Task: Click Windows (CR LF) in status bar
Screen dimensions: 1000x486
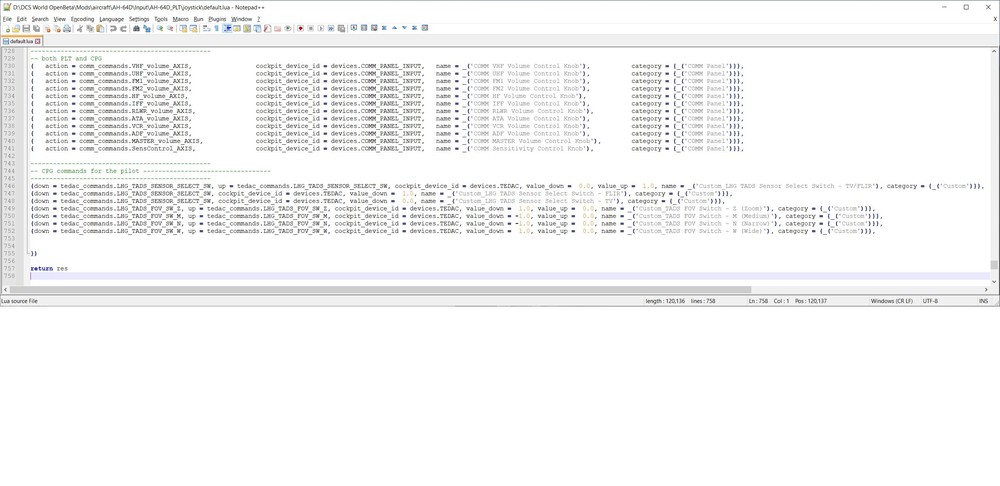Action: point(892,300)
